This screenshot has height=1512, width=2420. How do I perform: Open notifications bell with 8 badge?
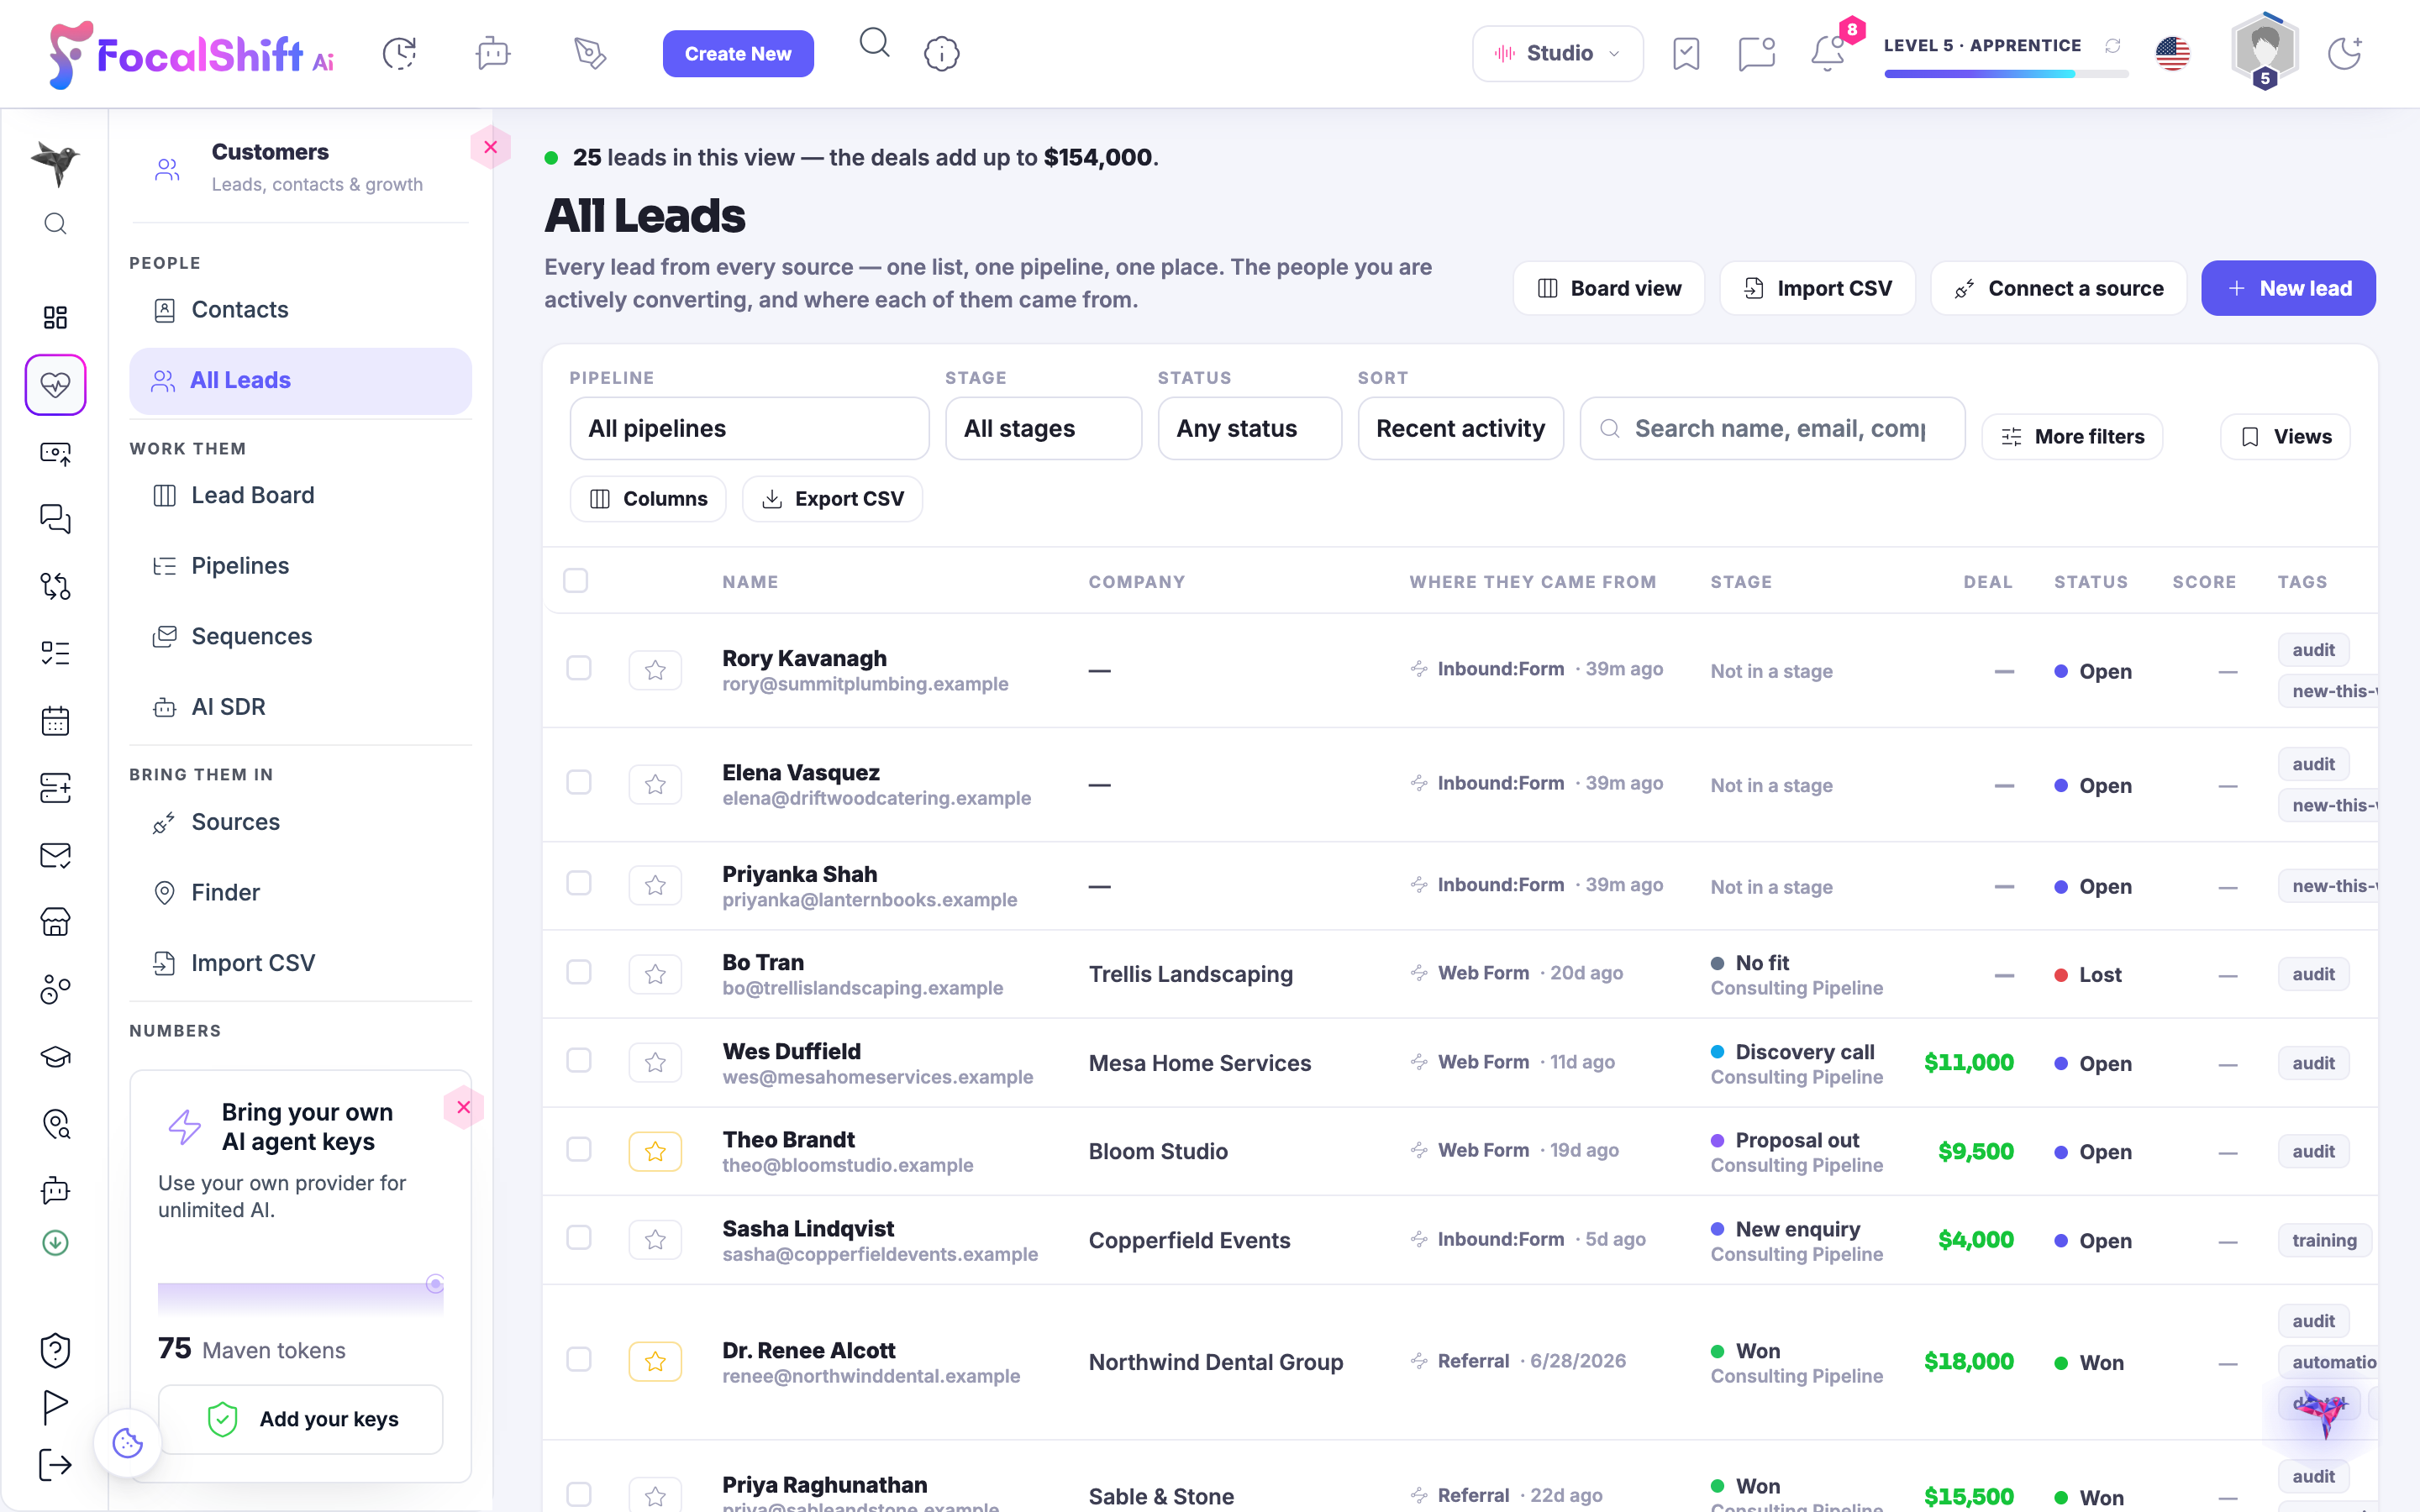pyautogui.click(x=1828, y=53)
